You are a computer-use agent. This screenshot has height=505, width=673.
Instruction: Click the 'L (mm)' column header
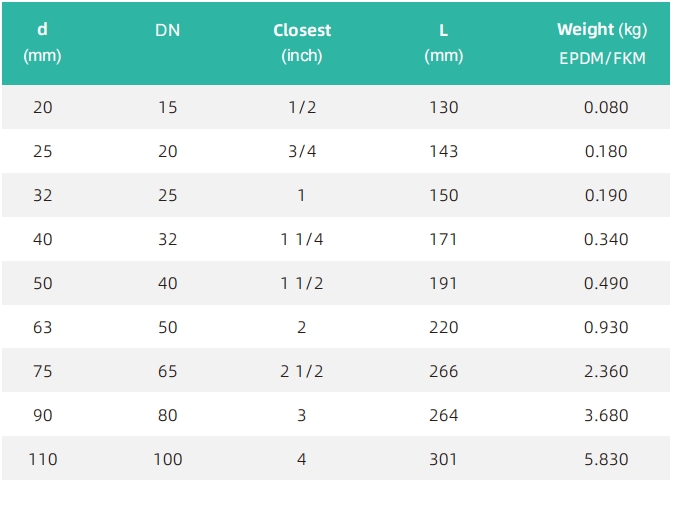(443, 43)
